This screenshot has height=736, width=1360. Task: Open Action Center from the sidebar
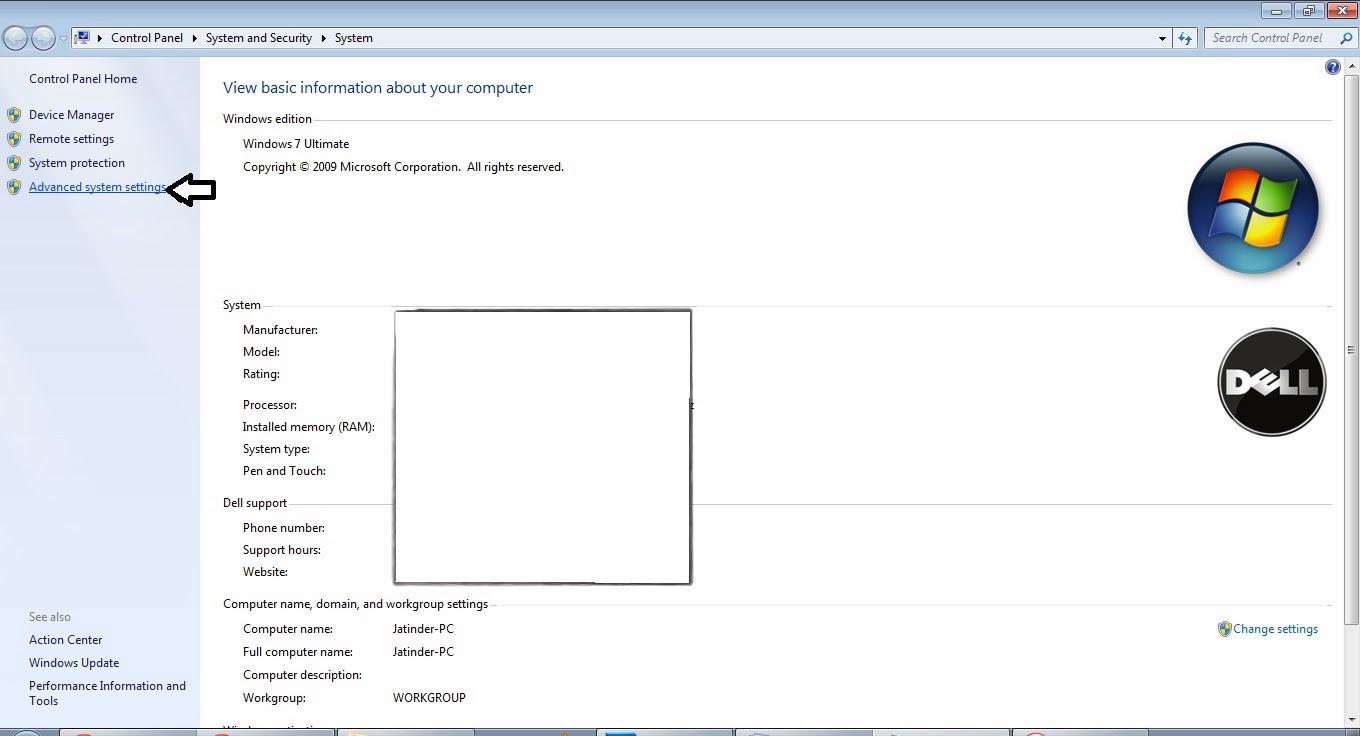65,639
